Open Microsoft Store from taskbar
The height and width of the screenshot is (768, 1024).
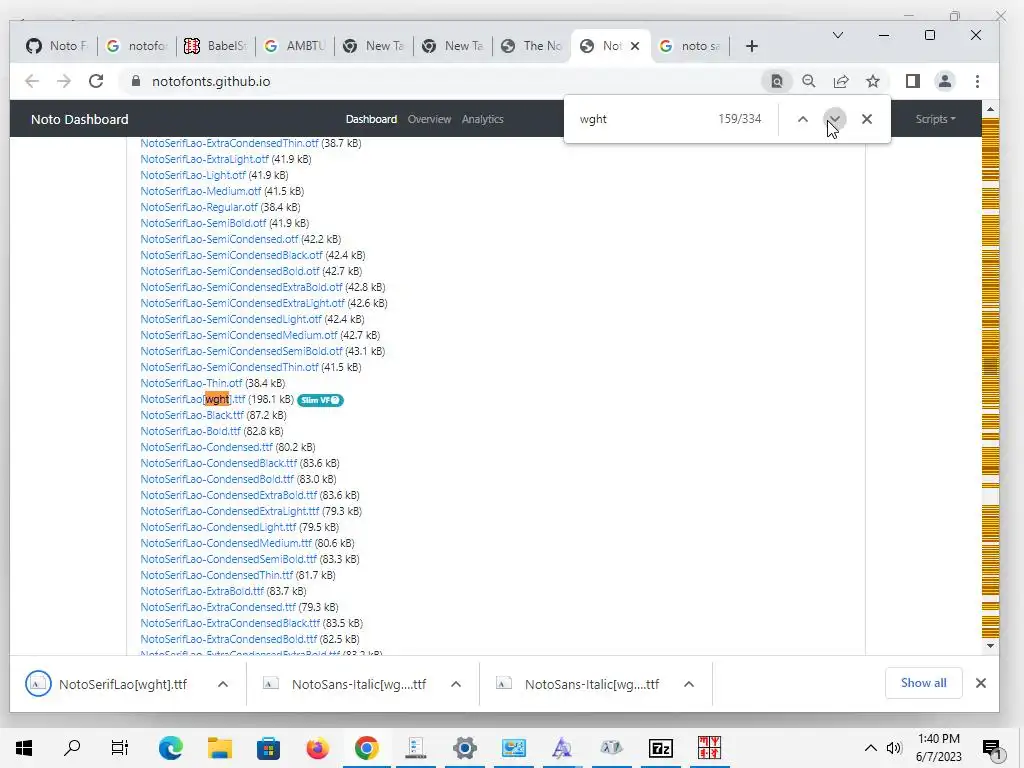pyautogui.click(x=268, y=748)
